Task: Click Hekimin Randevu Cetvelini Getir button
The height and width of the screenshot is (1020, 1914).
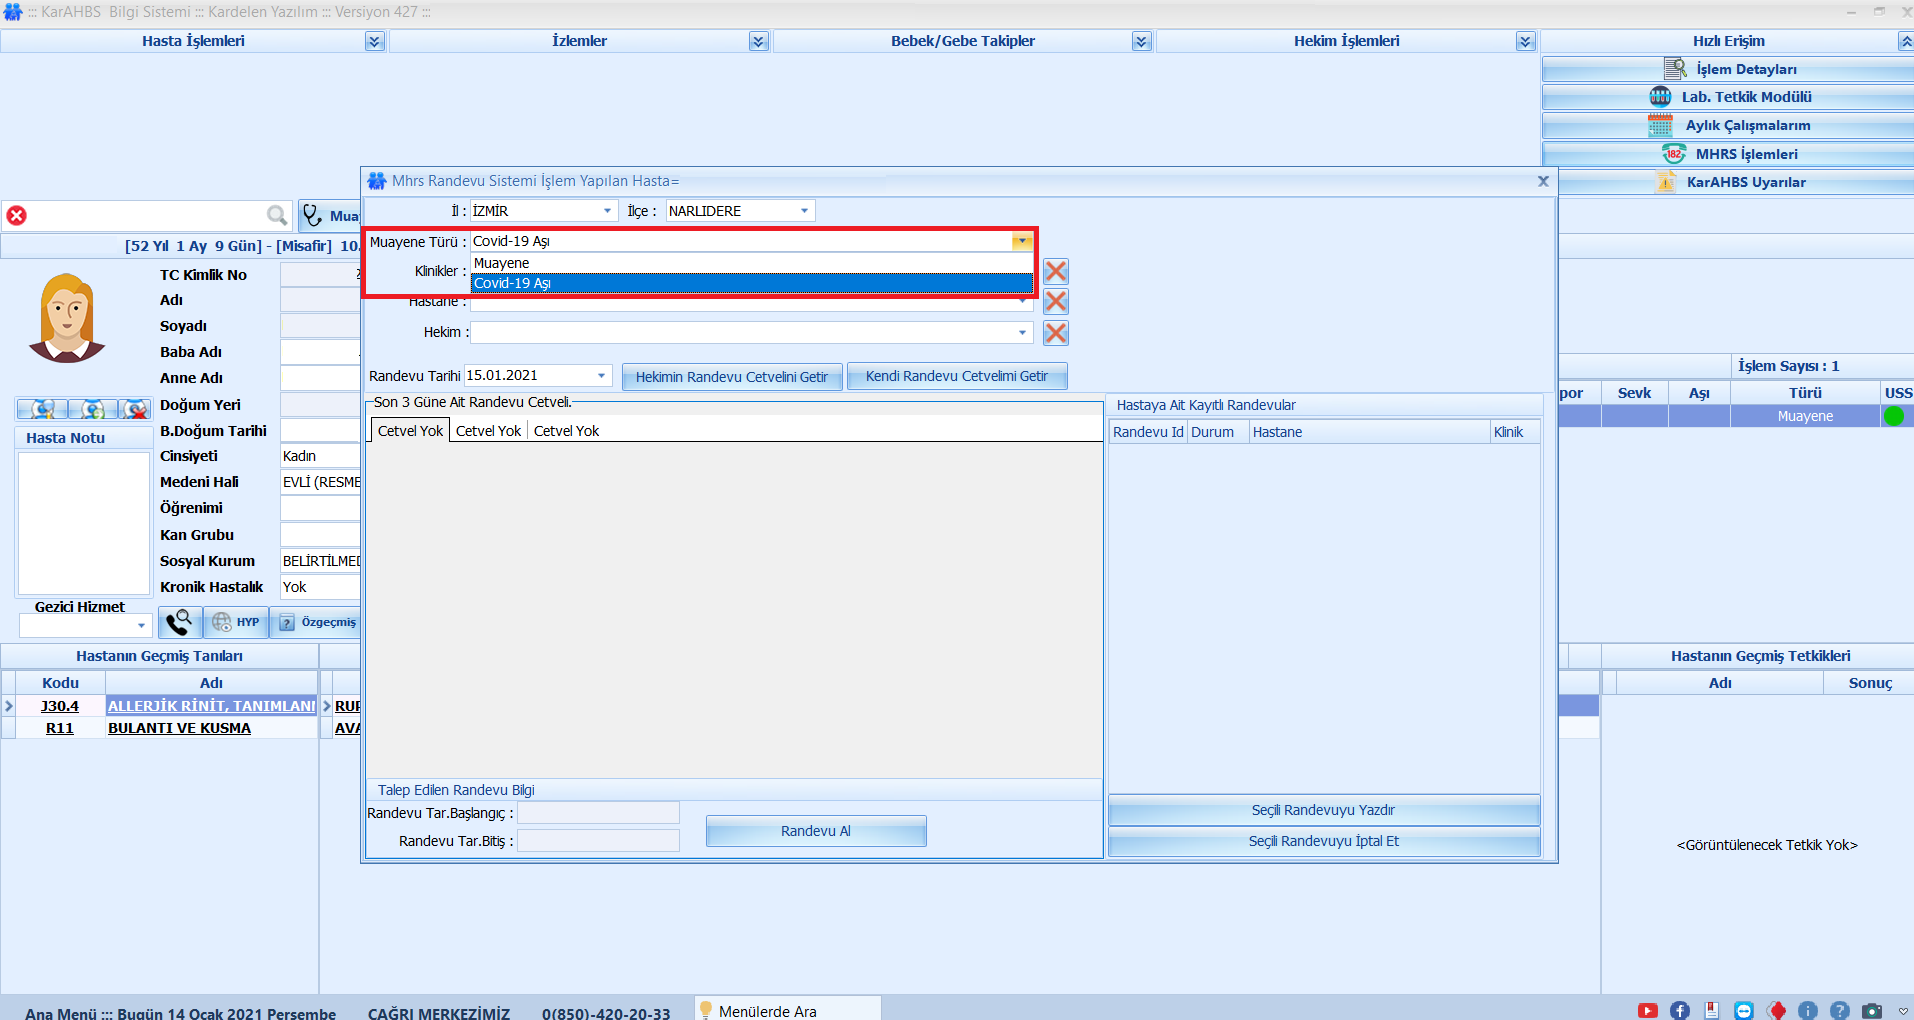Action: point(732,377)
